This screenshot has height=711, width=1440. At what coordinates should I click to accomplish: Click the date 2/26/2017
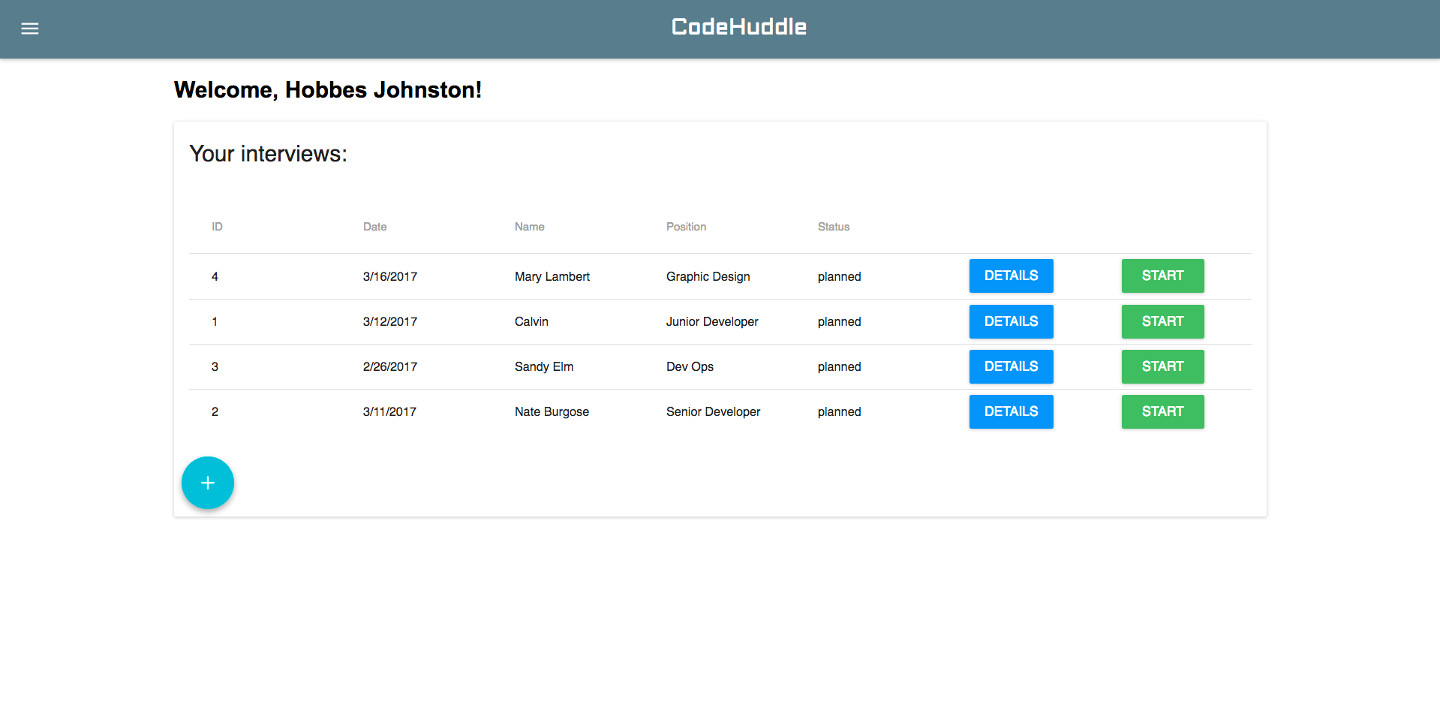pyautogui.click(x=390, y=367)
